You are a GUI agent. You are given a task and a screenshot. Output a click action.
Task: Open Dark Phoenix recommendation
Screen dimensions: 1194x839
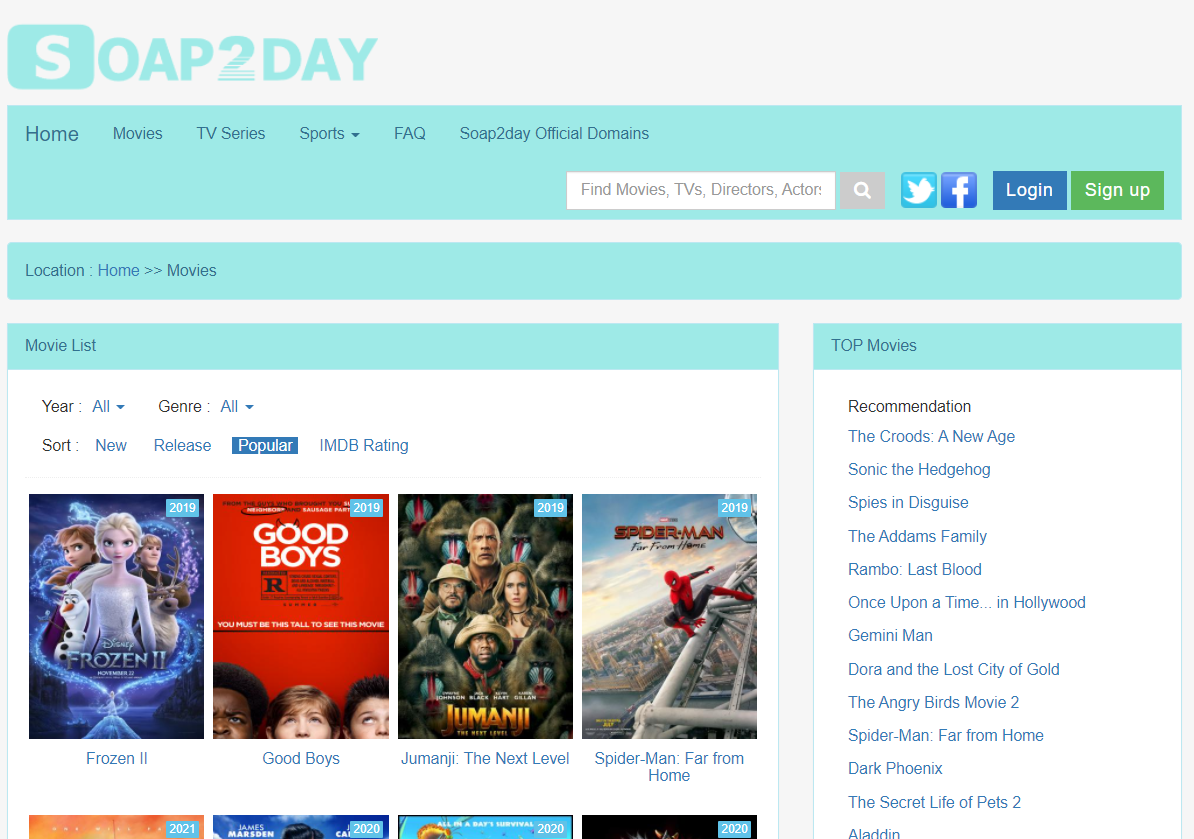click(896, 768)
